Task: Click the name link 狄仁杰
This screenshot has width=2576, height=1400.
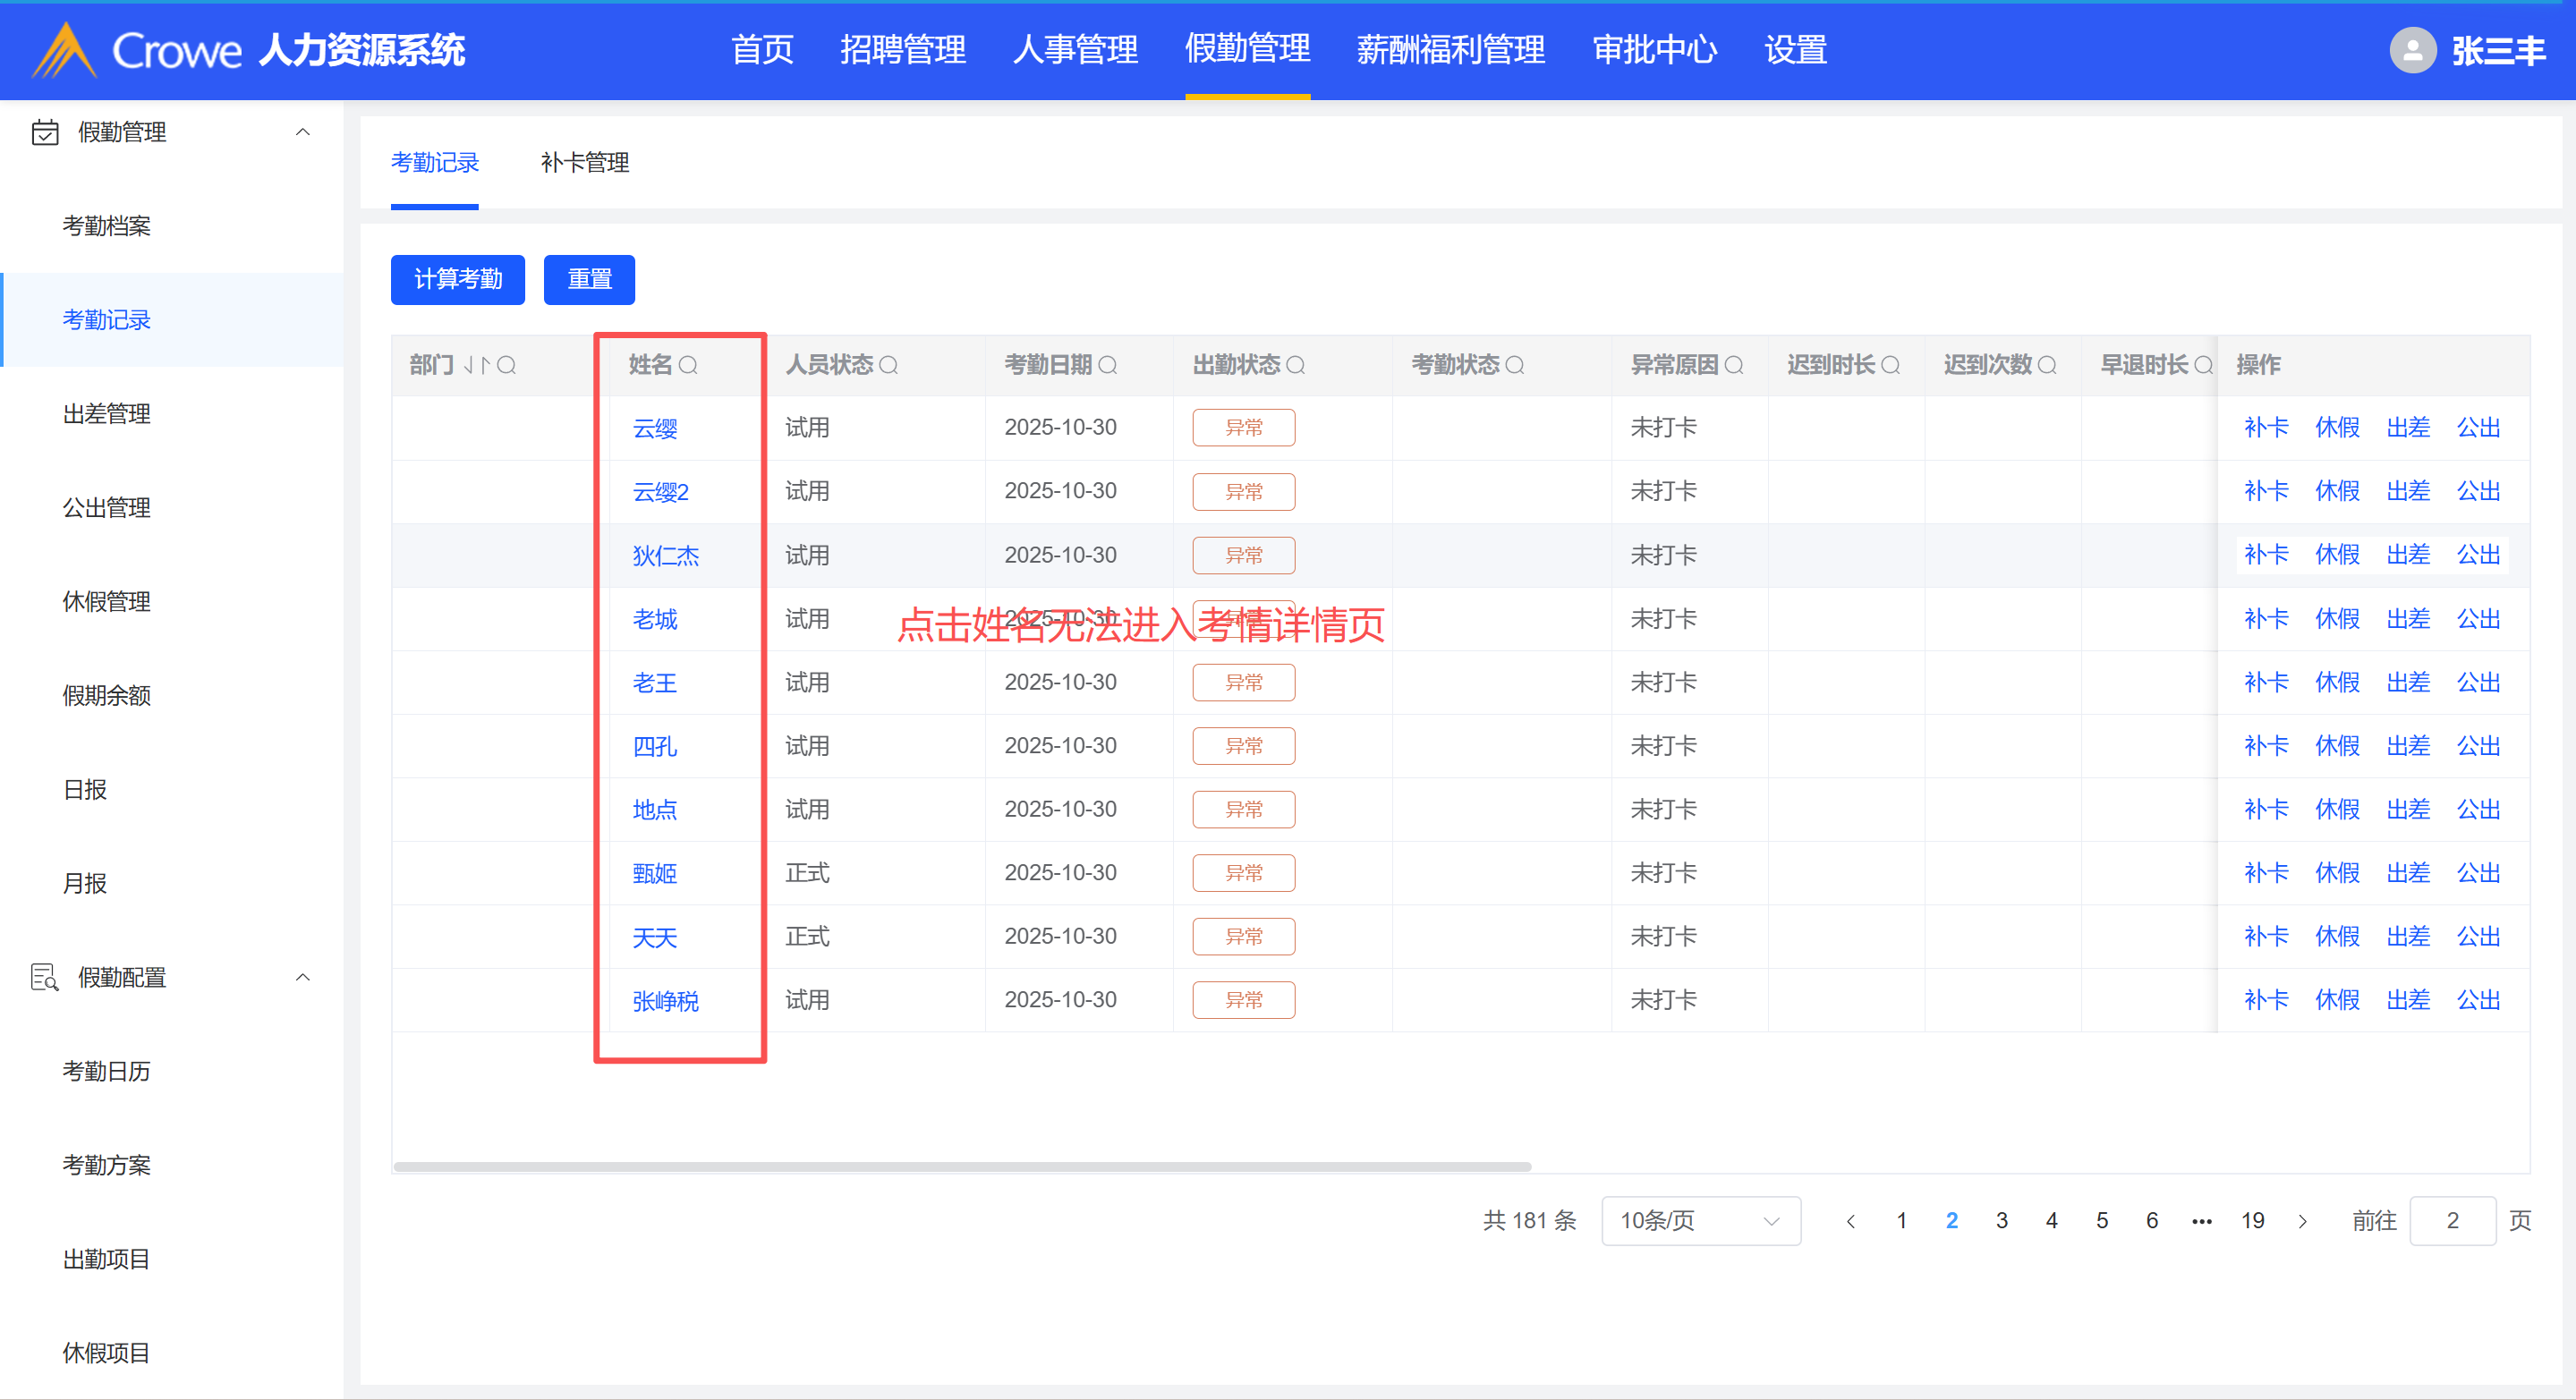Action: point(665,556)
